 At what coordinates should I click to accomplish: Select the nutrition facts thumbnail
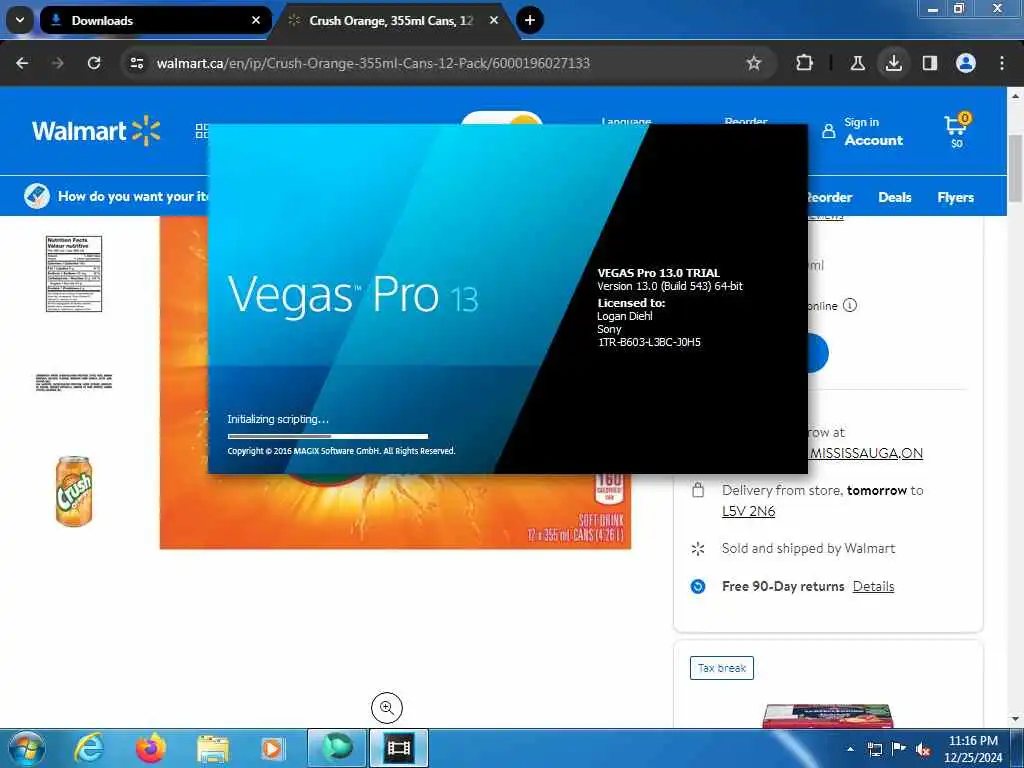pos(74,274)
